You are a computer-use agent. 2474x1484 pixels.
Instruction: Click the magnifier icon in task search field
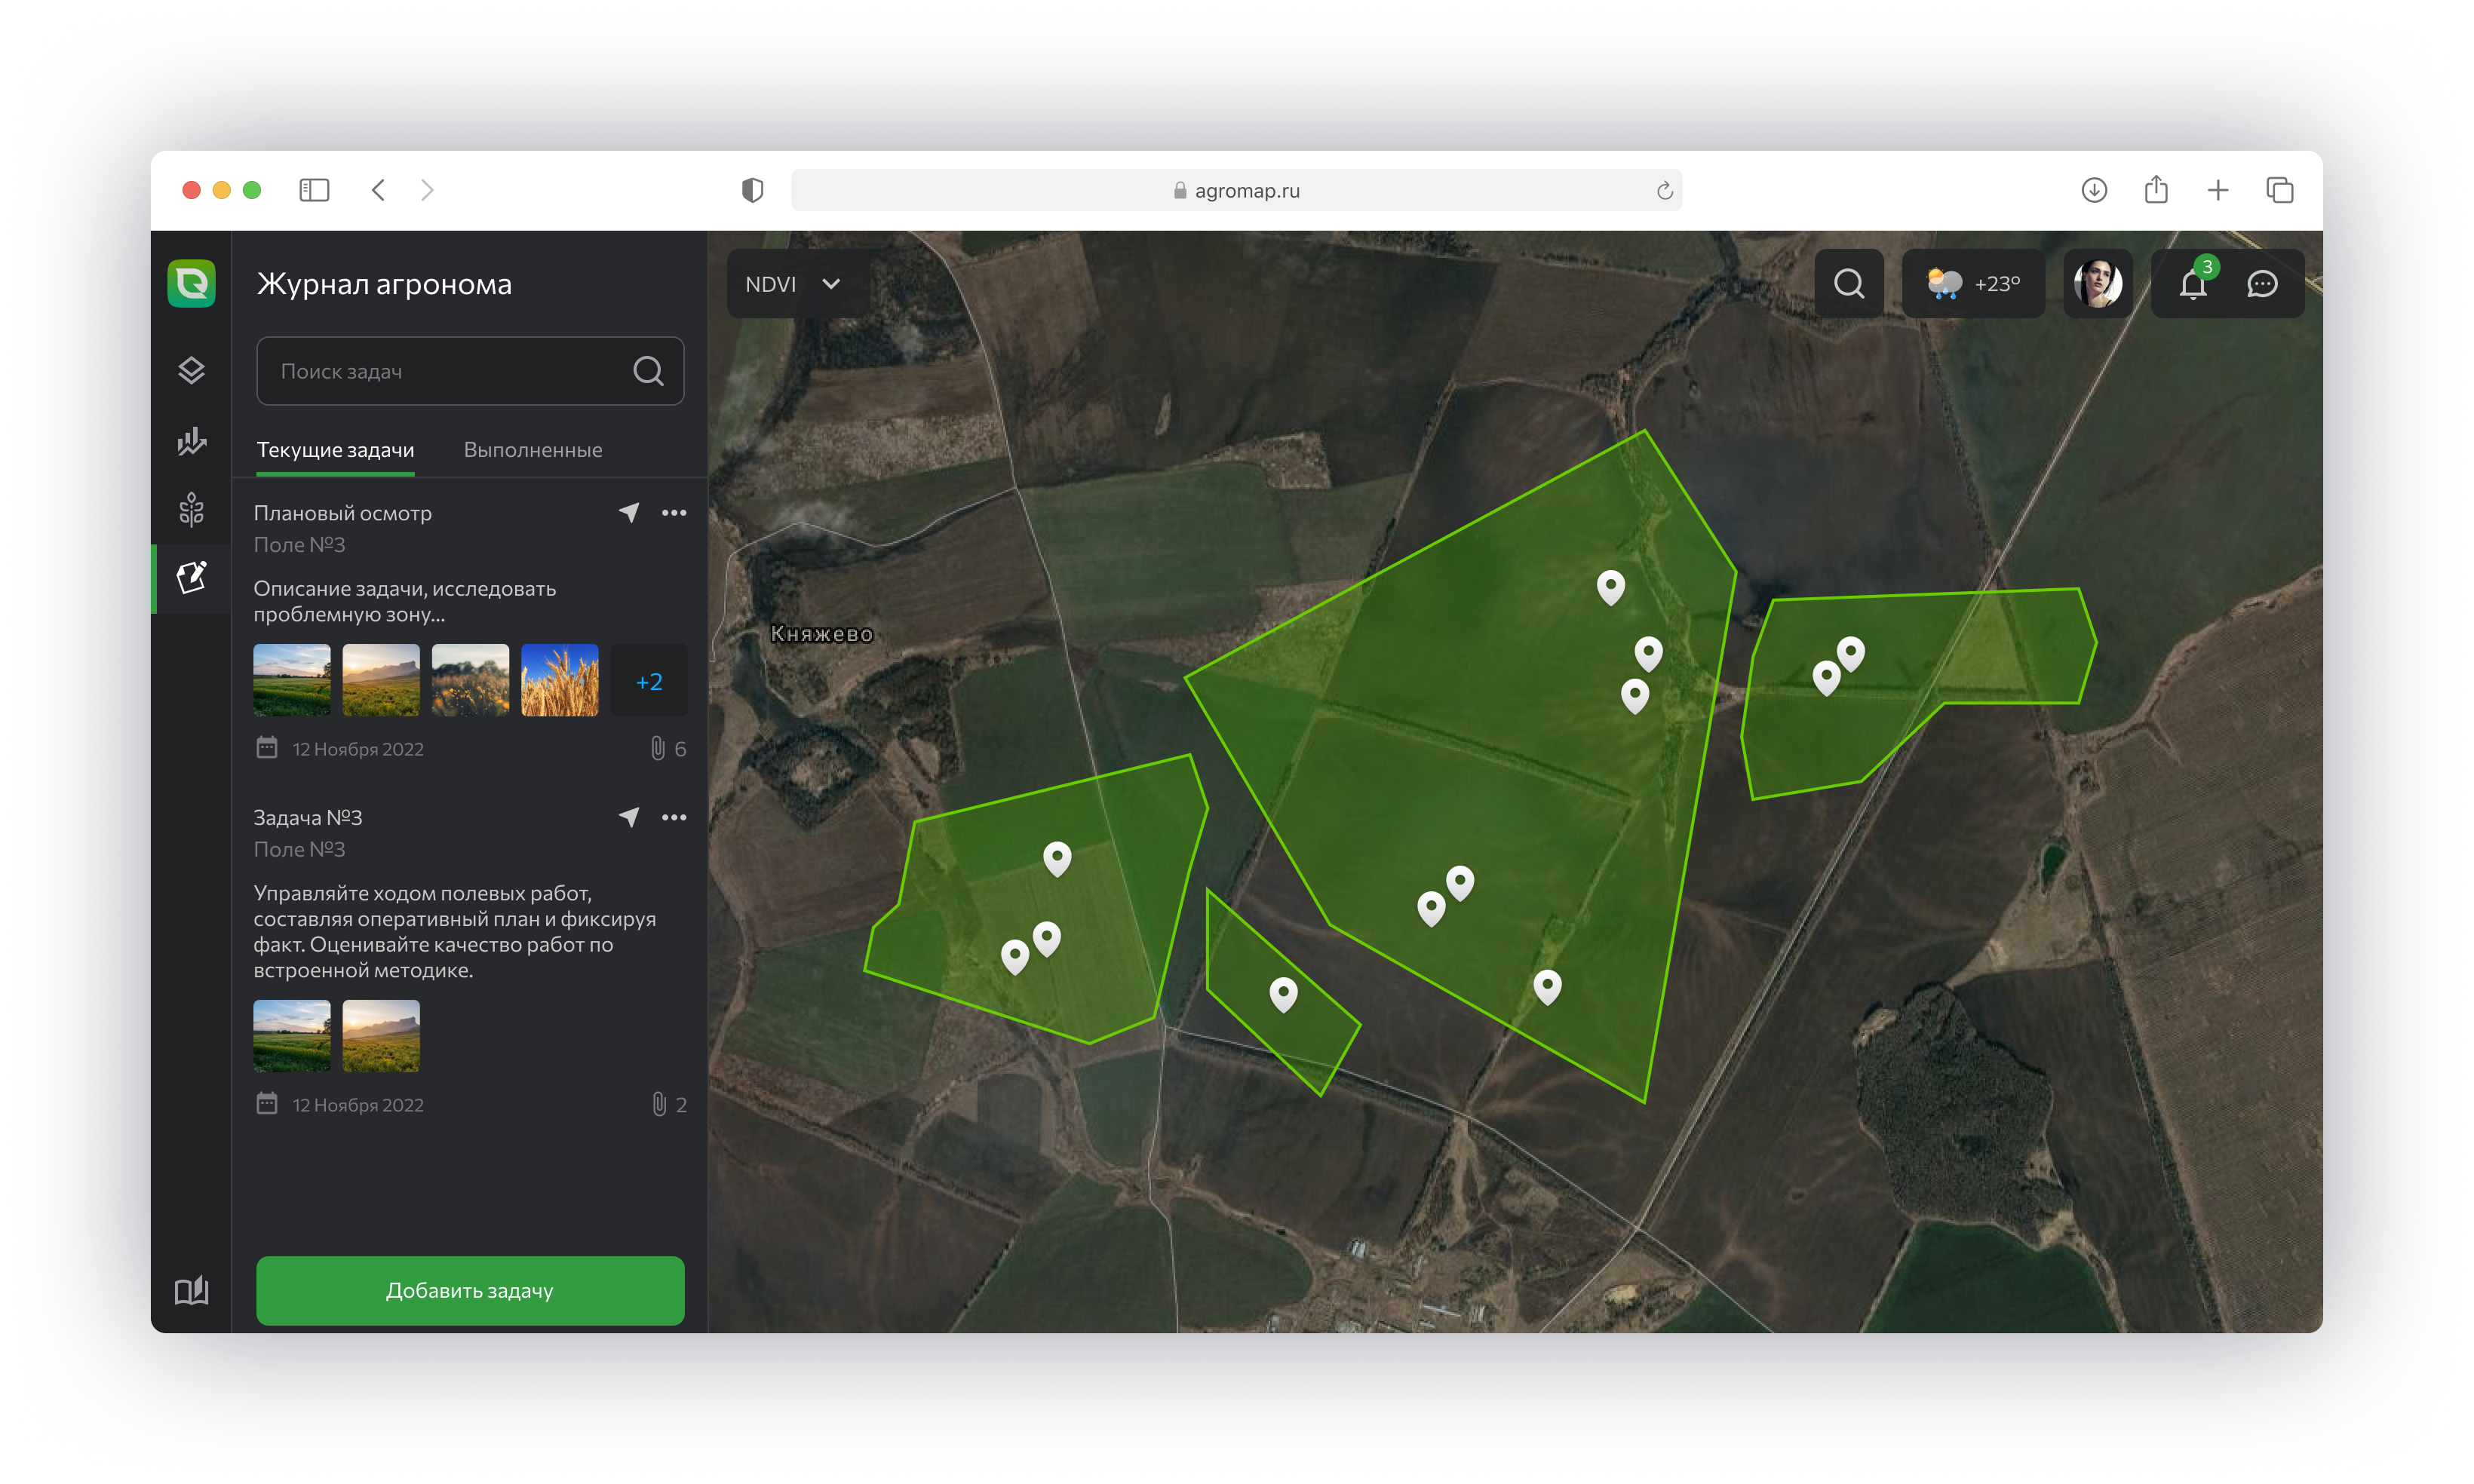click(x=648, y=371)
